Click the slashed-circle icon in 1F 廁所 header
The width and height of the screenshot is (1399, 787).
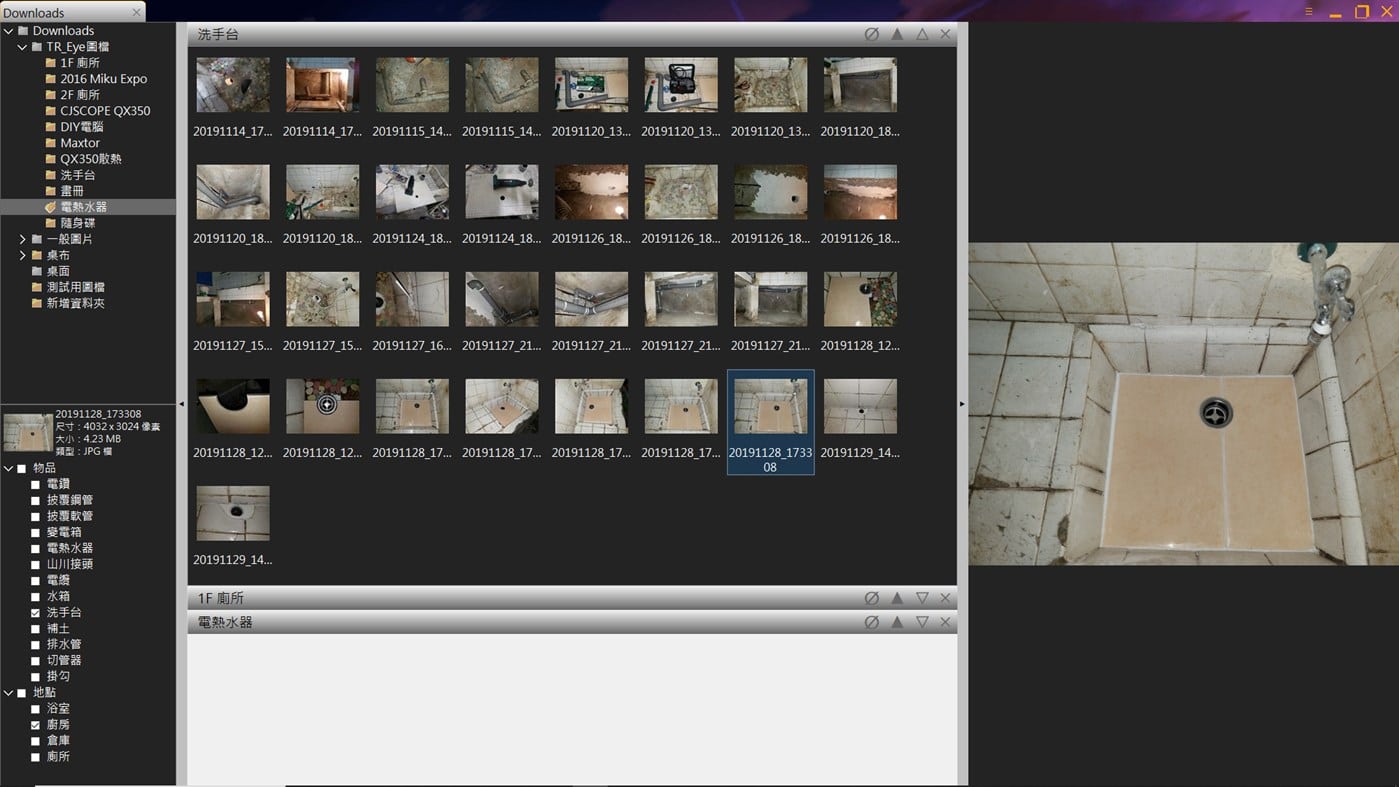pyautogui.click(x=871, y=598)
